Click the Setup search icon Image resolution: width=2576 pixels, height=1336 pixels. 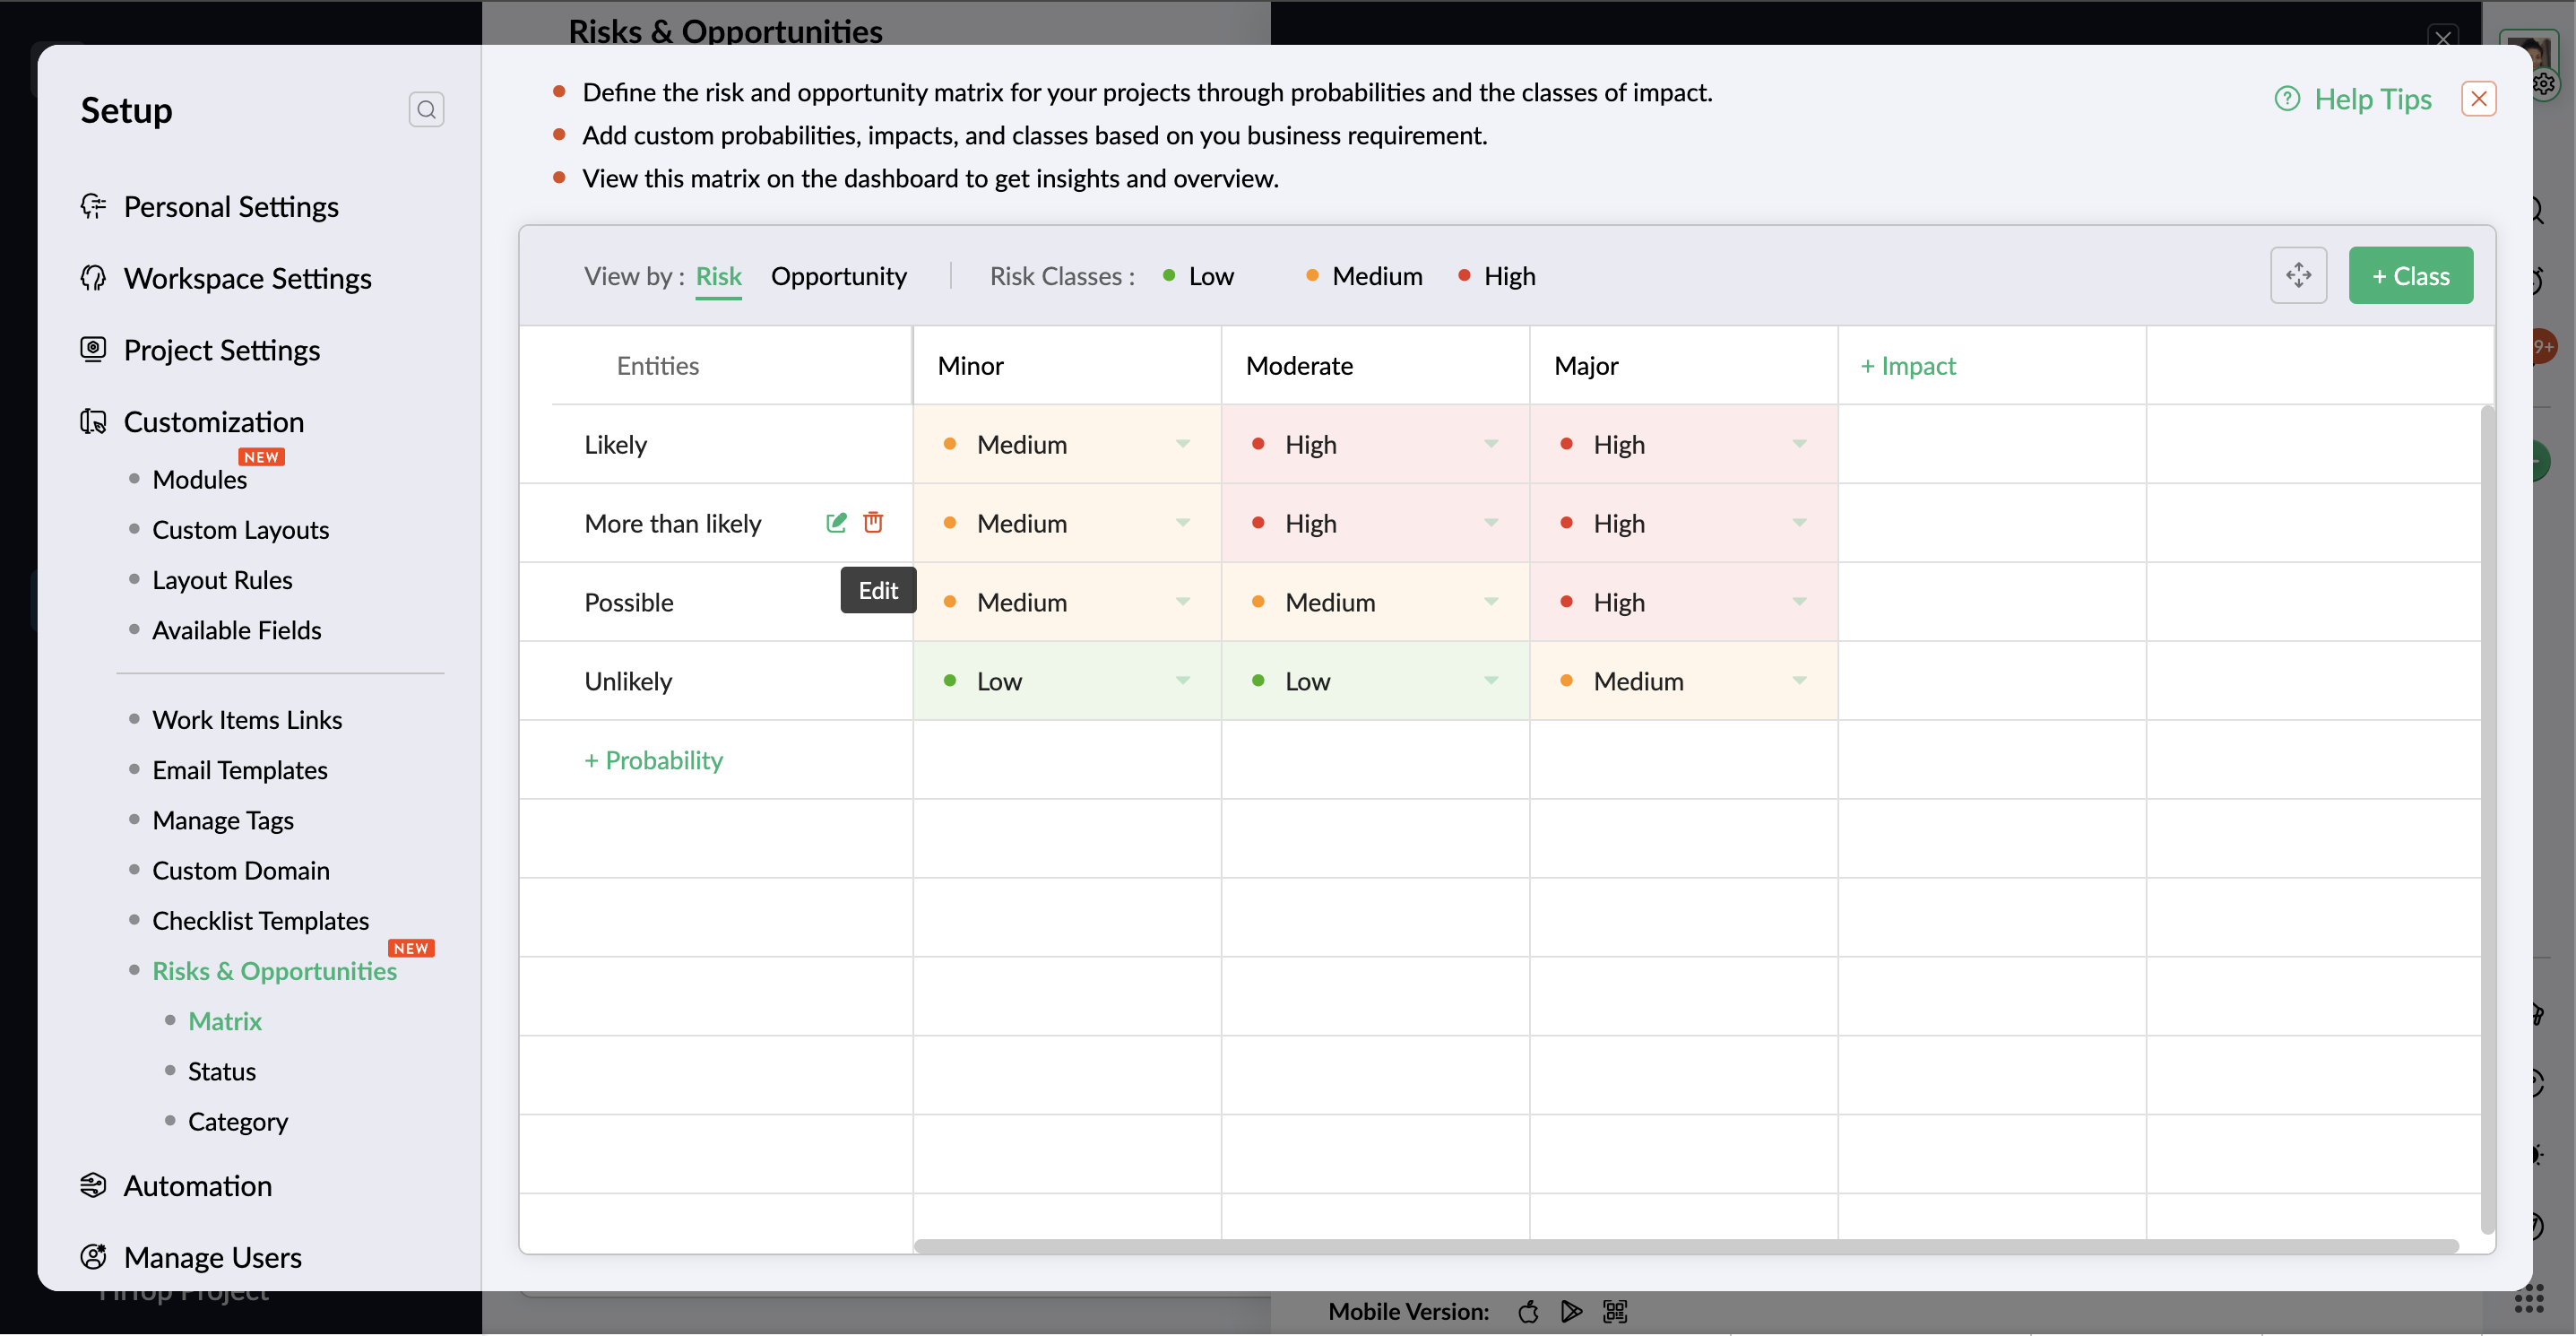[x=426, y=109]
